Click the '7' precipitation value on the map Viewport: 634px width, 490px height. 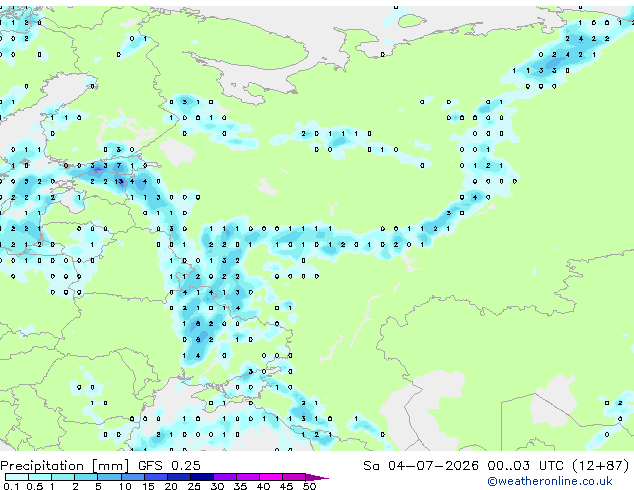119,165
